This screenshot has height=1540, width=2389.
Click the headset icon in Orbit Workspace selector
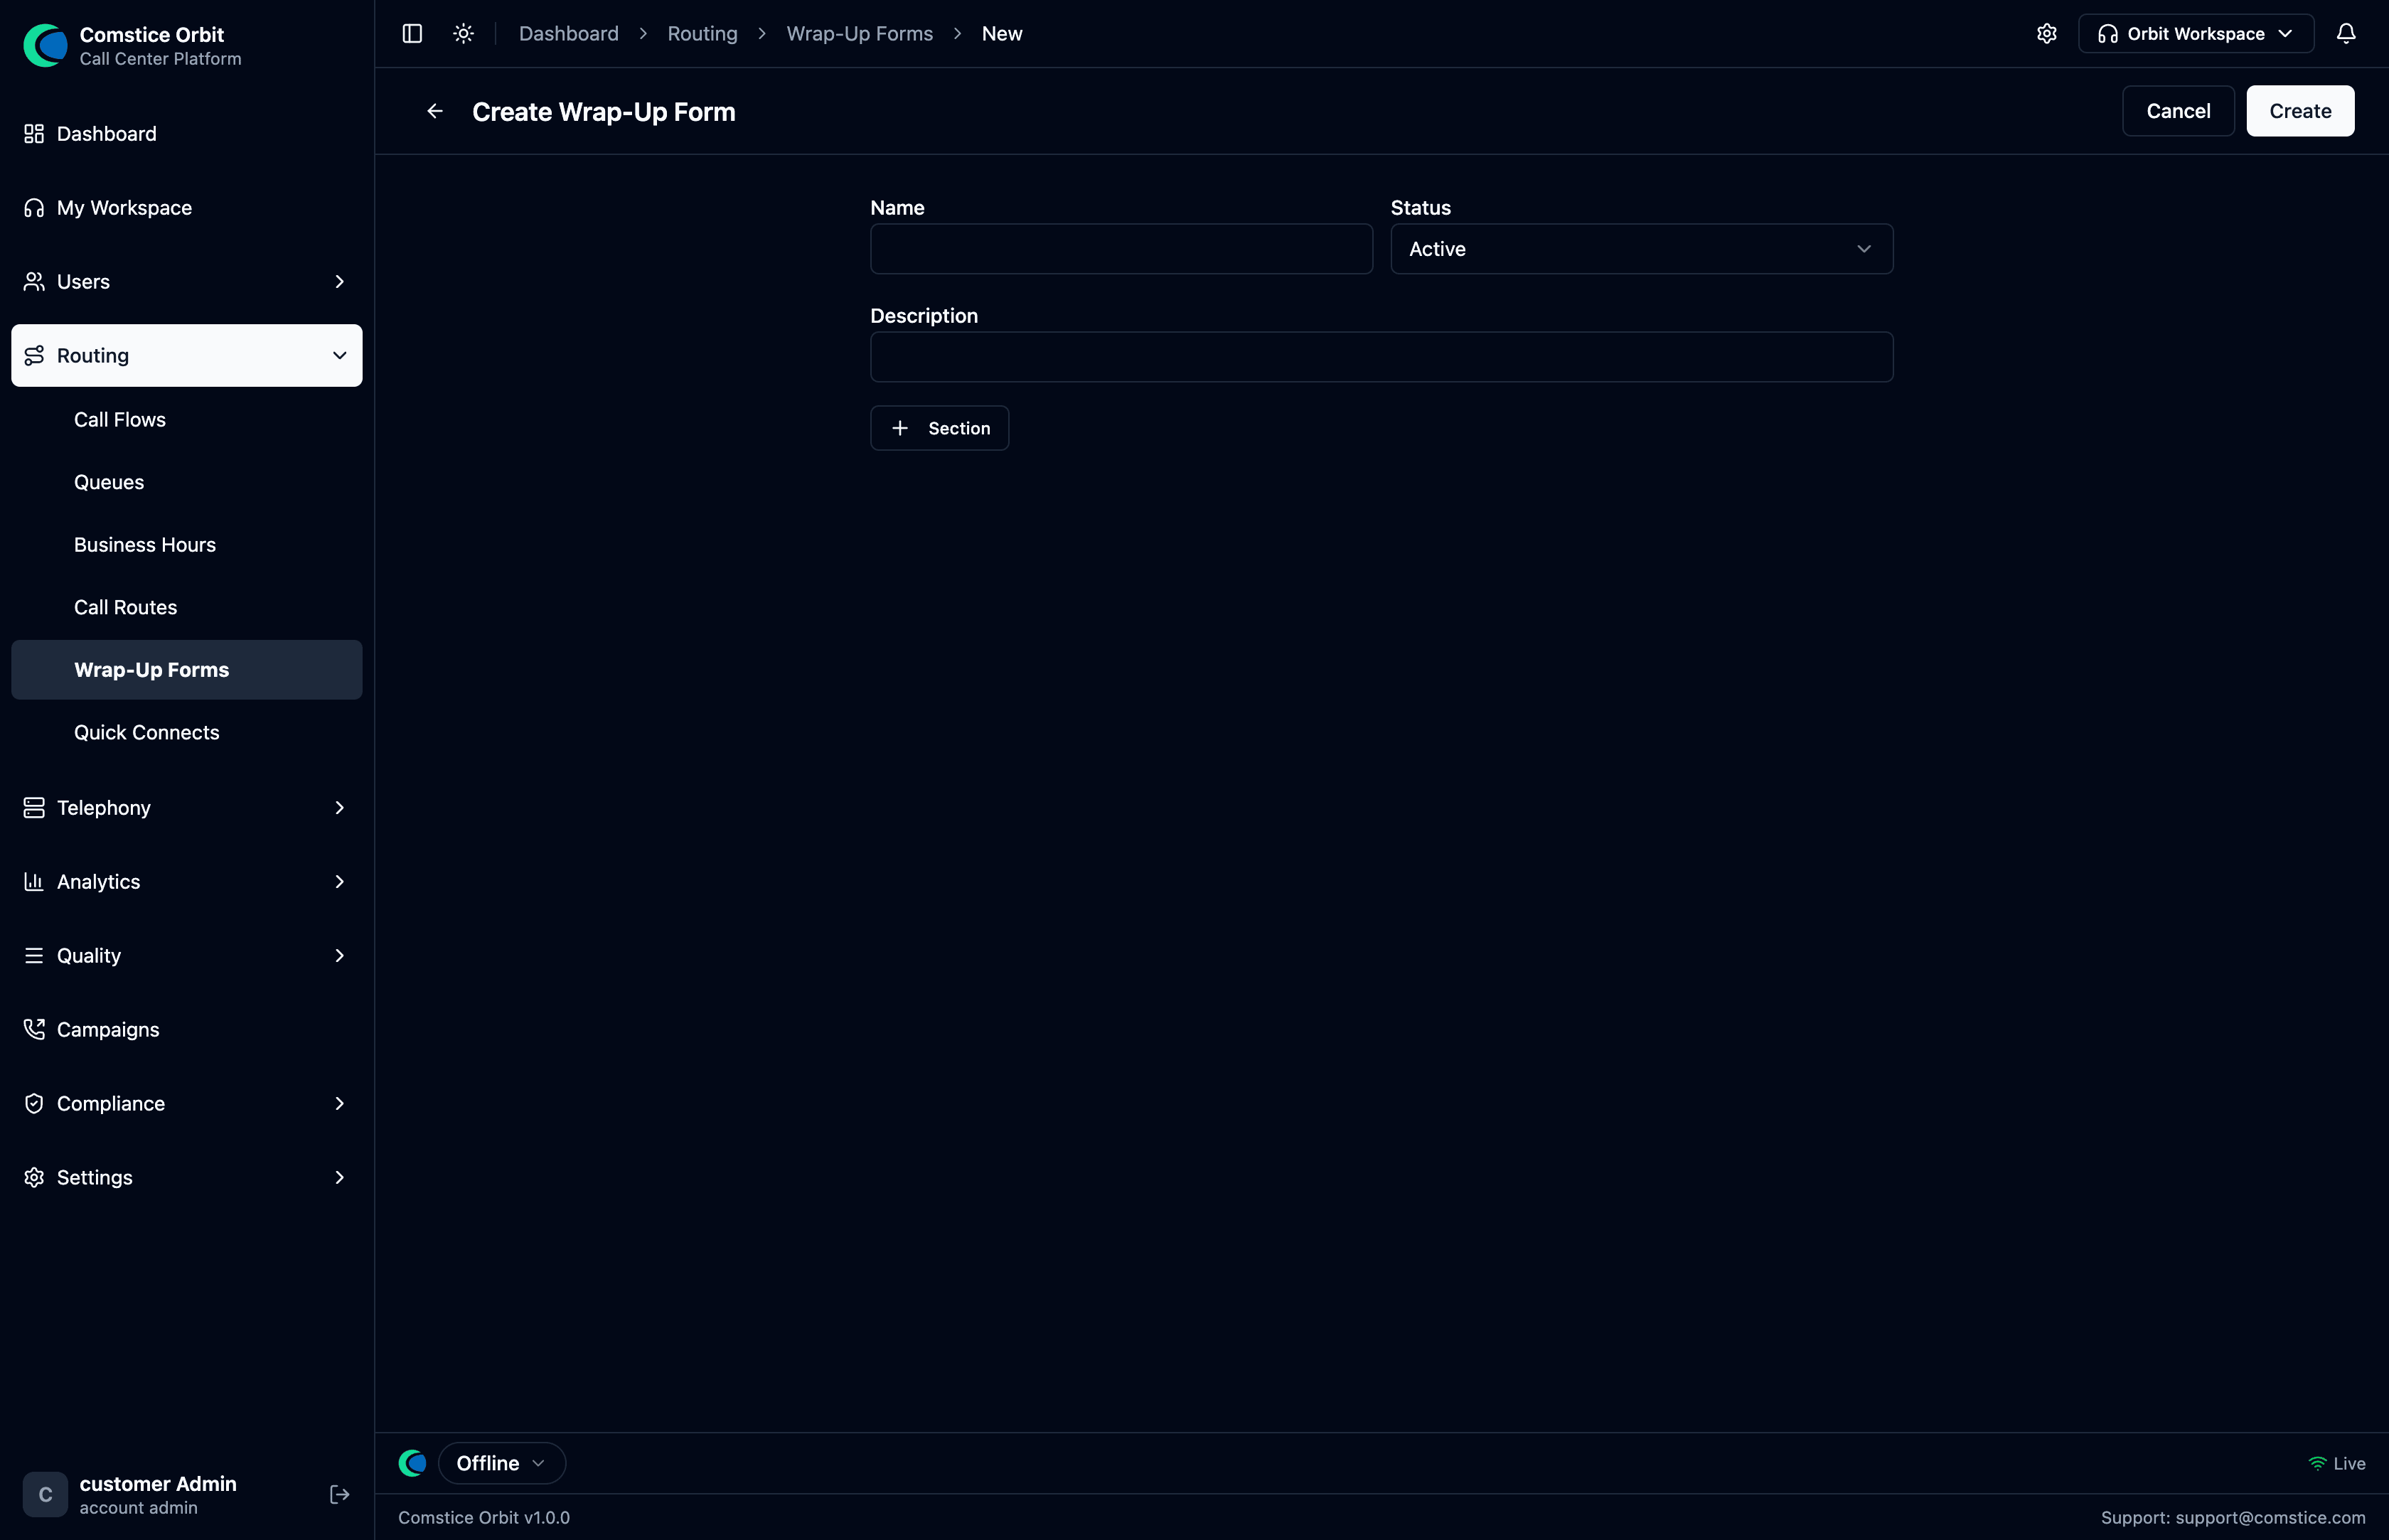coord(2108,34)
